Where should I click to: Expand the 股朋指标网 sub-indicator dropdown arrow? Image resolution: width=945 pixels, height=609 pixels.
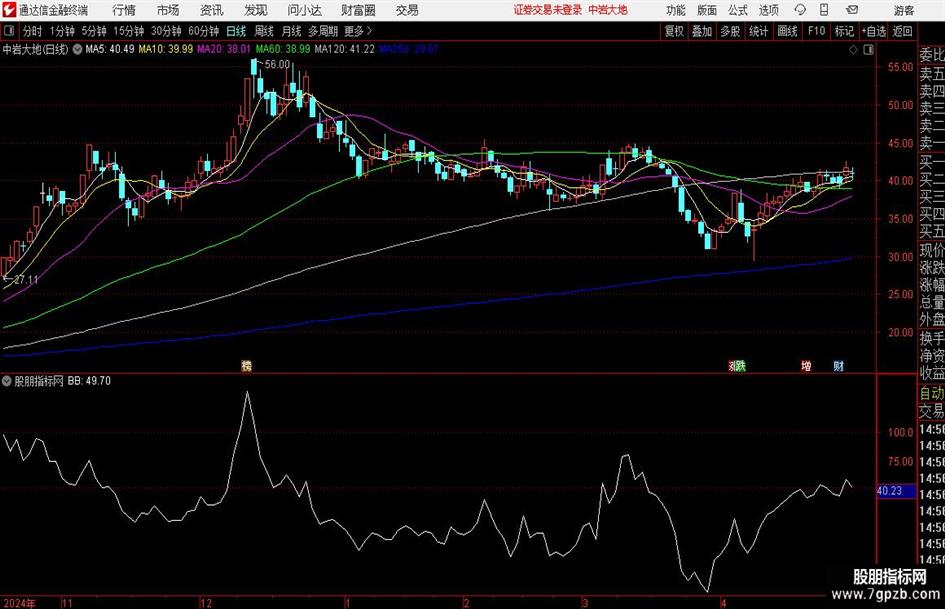pyautogui.click(x=7, y=381)
